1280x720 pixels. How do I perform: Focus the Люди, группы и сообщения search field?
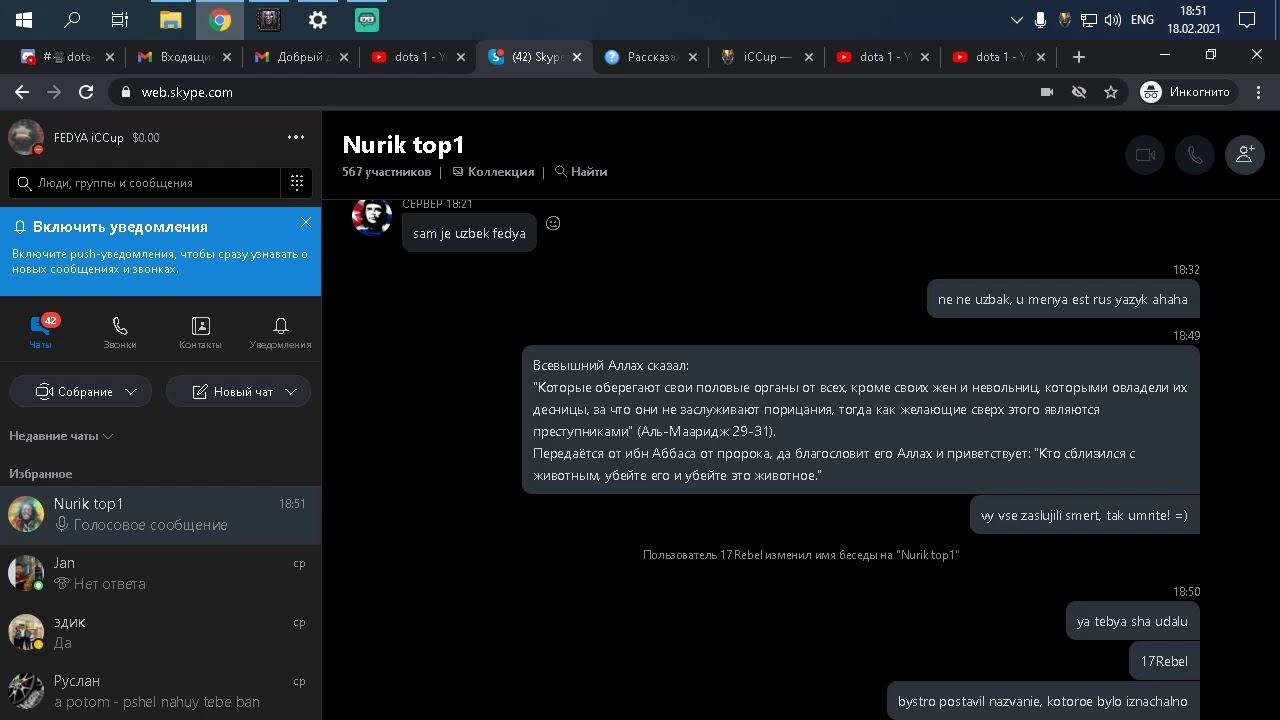point(145,183)
